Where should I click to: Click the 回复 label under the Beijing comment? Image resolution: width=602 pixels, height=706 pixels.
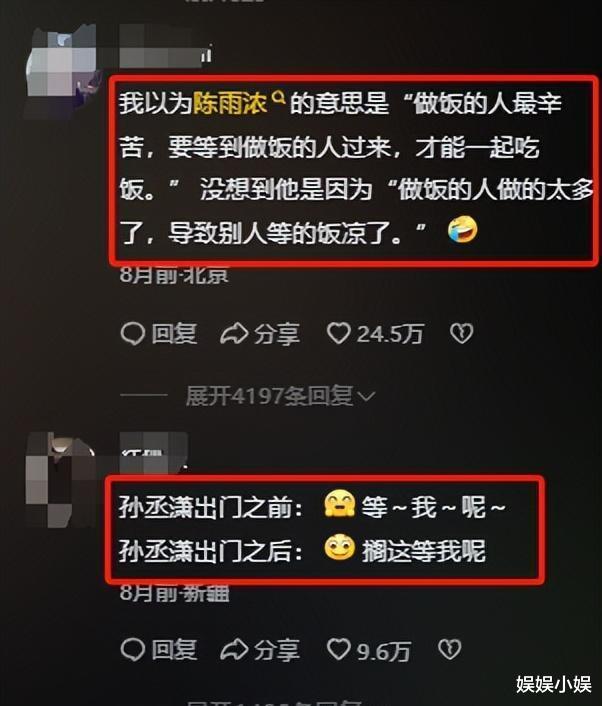point(174,334)
